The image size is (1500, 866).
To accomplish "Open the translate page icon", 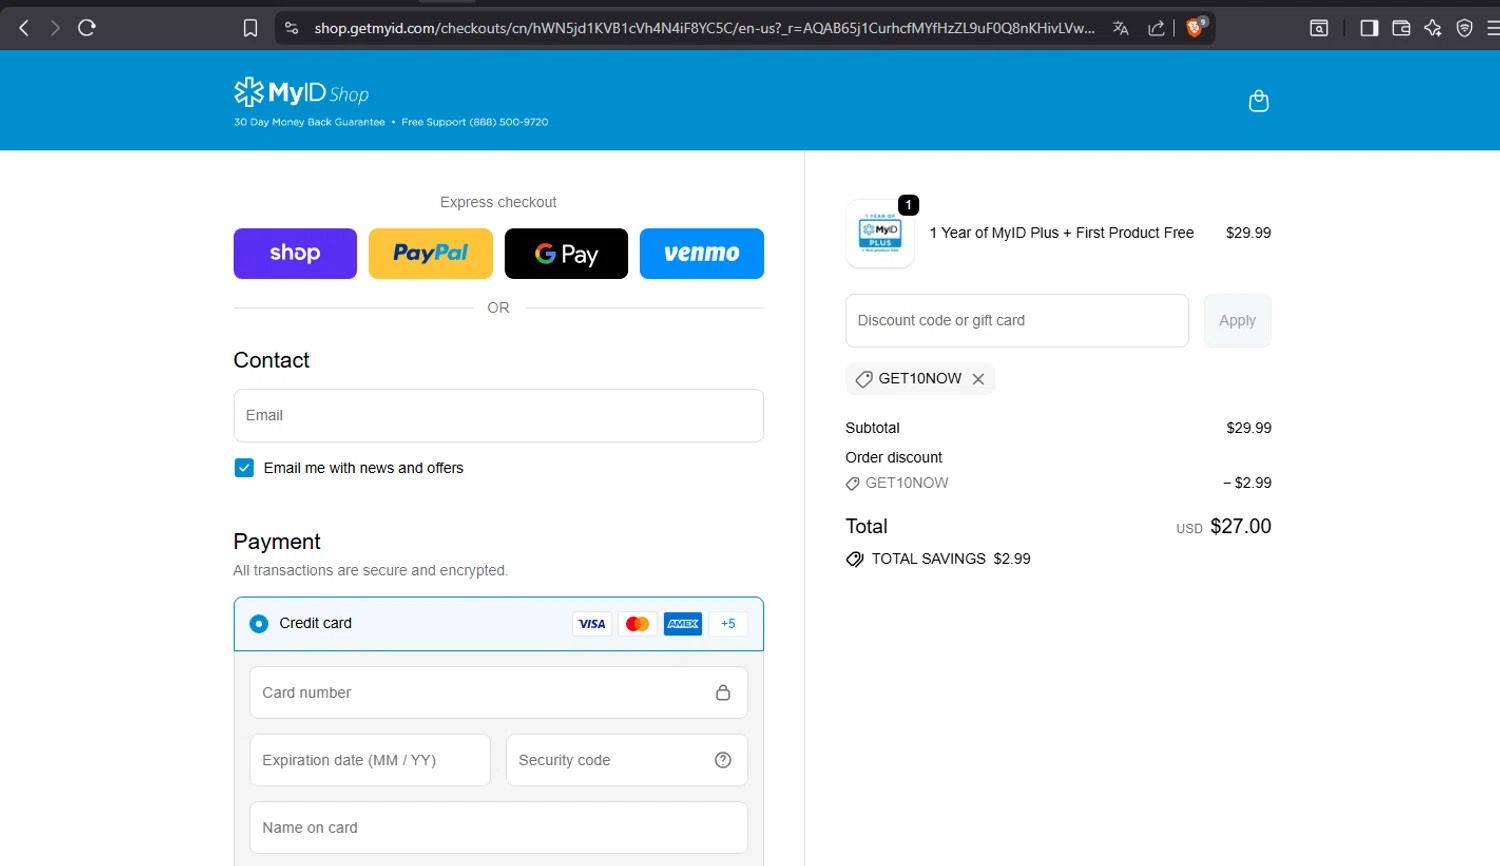I will tap(1121, 28).
